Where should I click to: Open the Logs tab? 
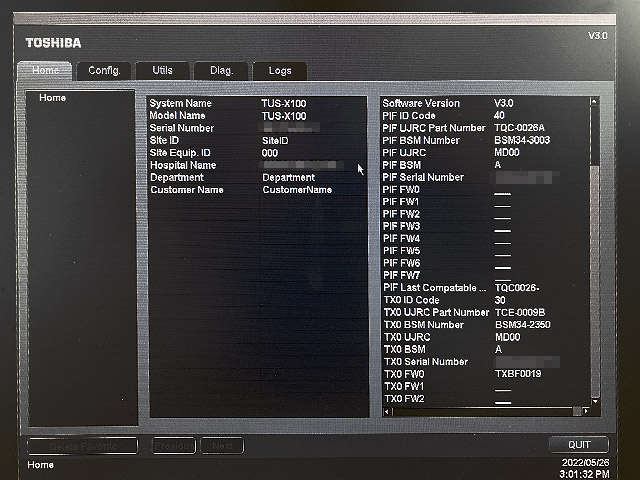[x=280, y=71]
